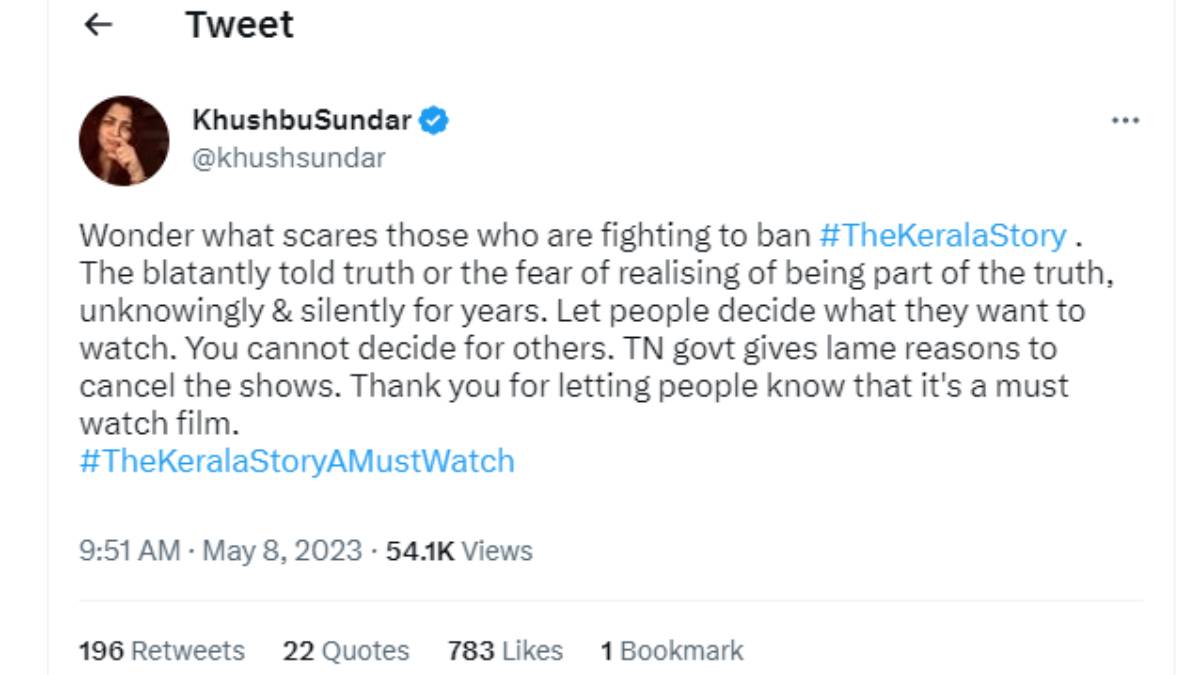Screen dimensions: 1200x675
Task: Click the number 196 beside Retweets
Action: click(101, 651)
